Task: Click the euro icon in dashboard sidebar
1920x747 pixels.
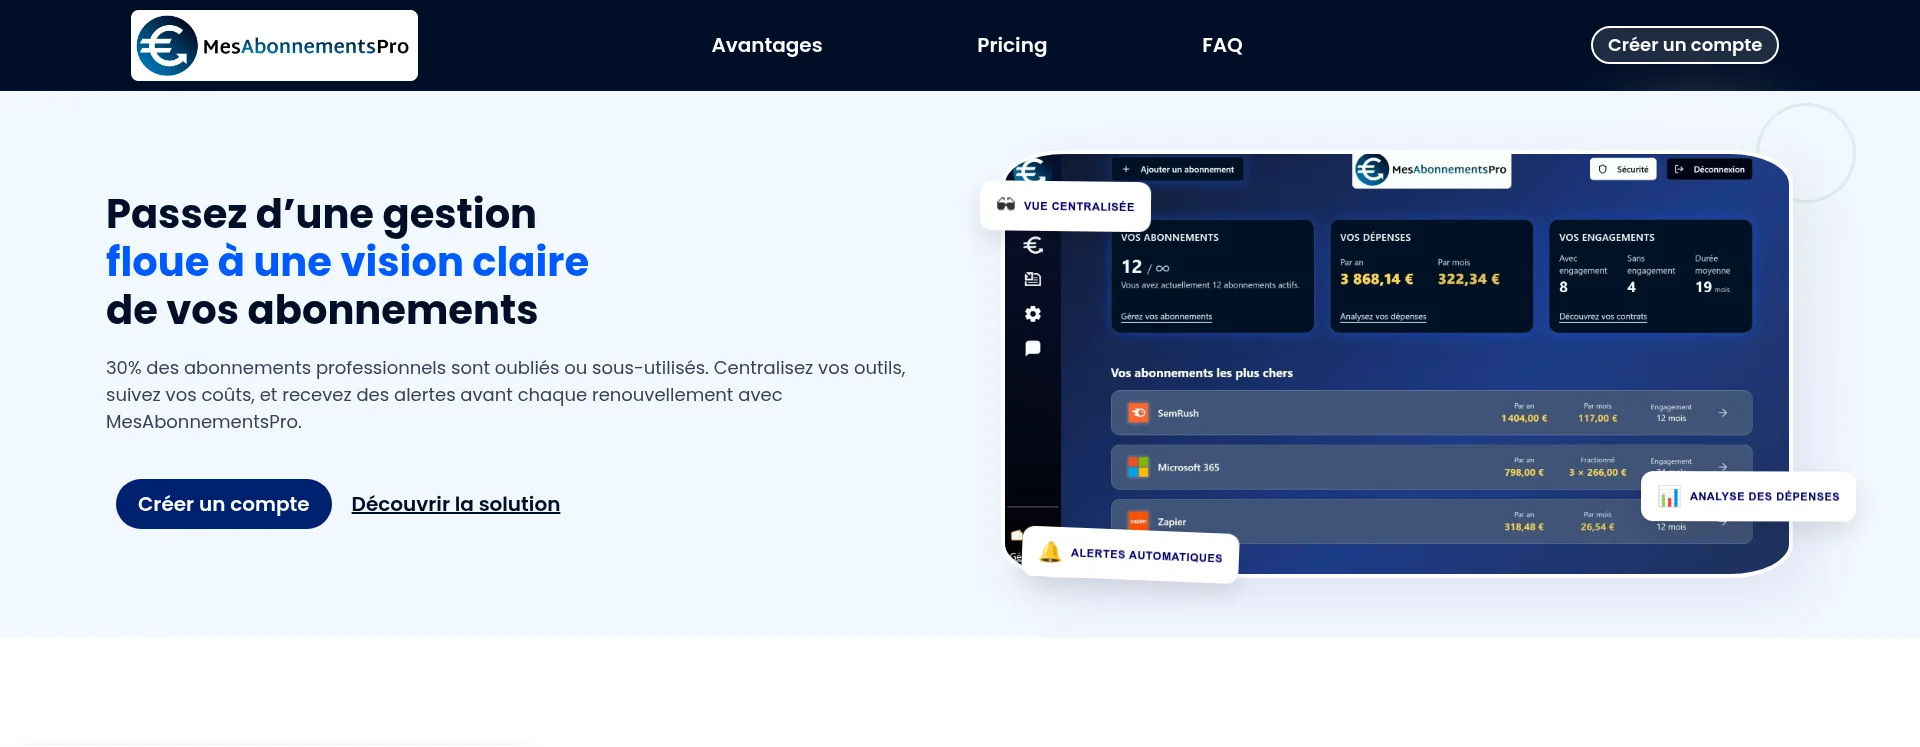Action: click(x=1033, y=245)
